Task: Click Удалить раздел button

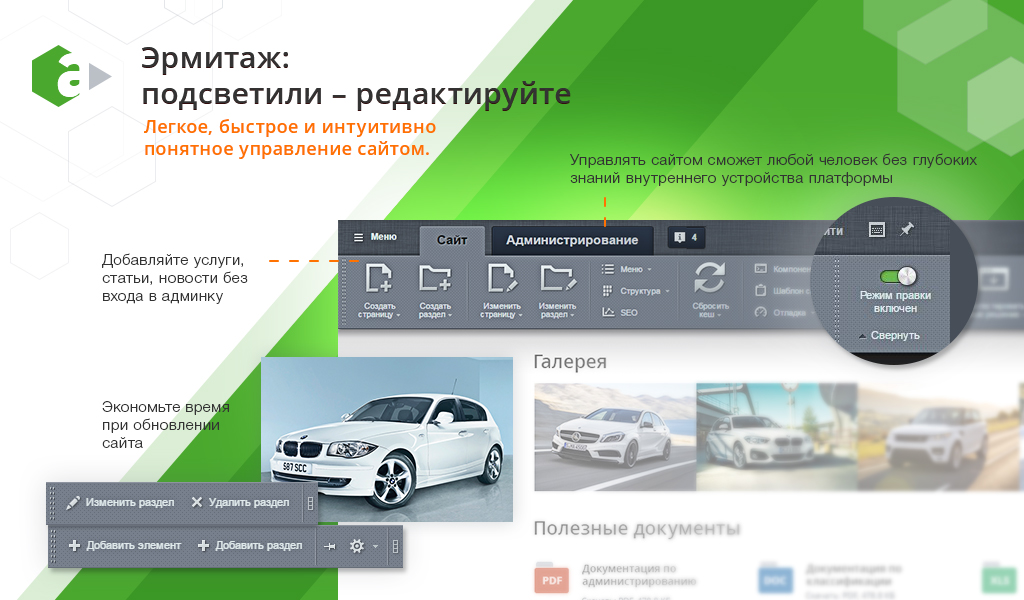Action: coord(240,502)
